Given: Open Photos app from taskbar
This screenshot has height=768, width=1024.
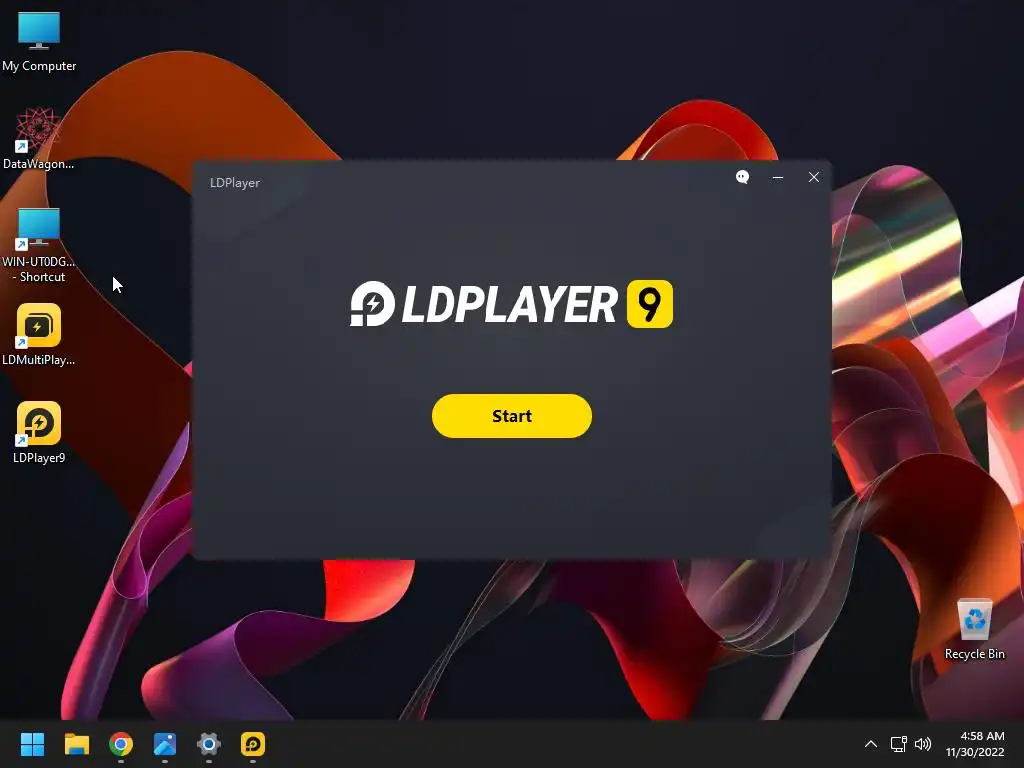Looking at the screenshot, I should (165, 744).
